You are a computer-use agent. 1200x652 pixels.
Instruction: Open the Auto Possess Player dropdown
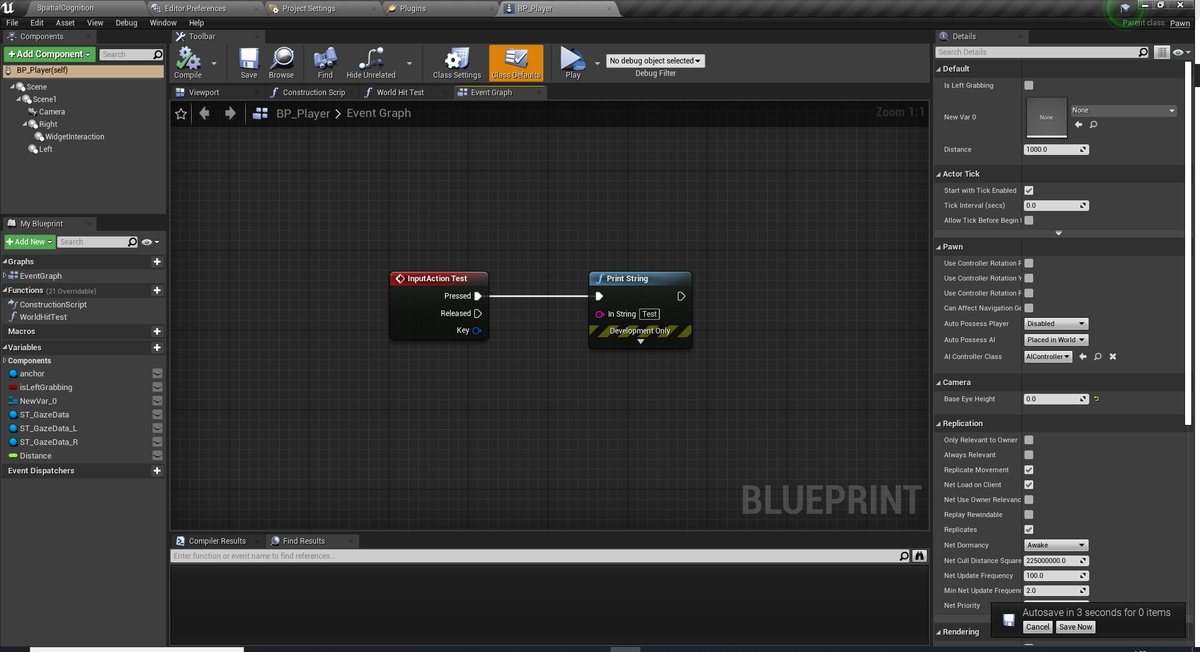[1056, 324]
